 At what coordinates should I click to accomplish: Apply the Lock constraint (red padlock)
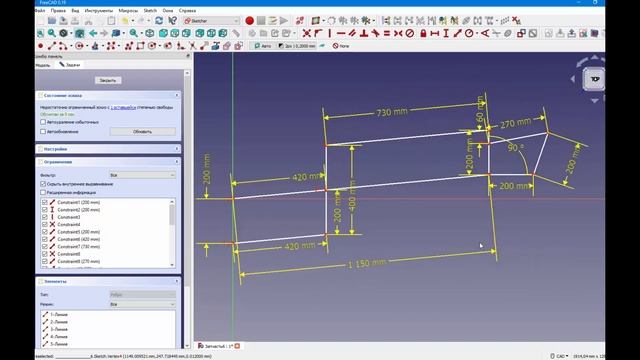click(423, 33)
